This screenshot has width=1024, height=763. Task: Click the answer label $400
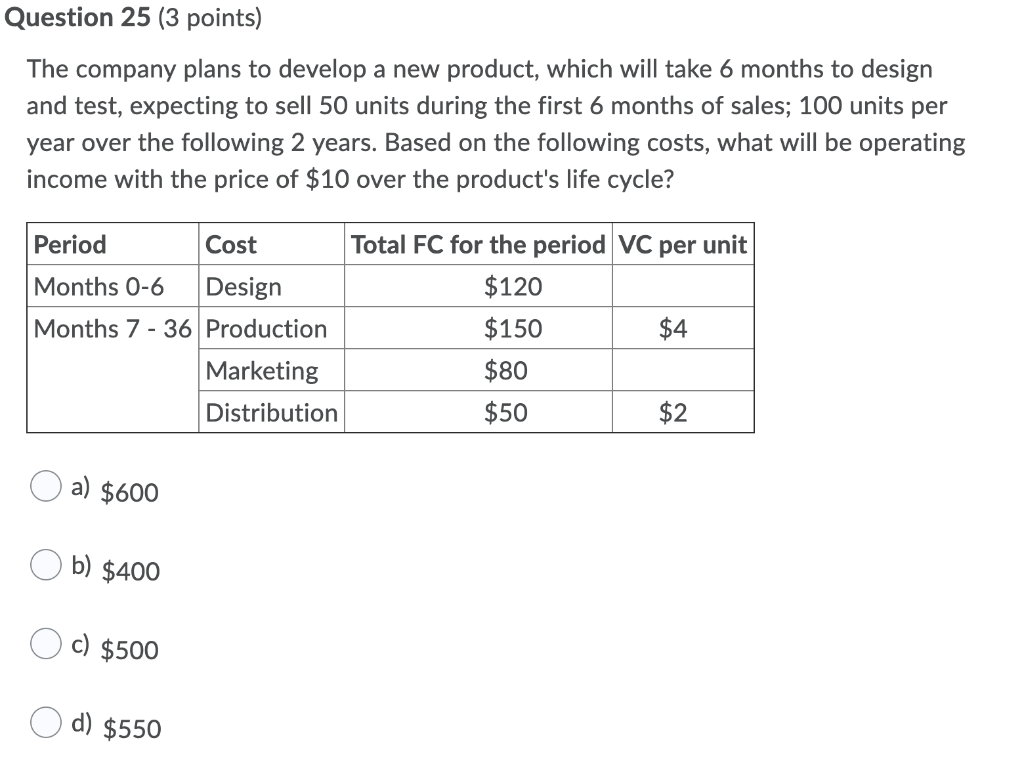[130, 571]
